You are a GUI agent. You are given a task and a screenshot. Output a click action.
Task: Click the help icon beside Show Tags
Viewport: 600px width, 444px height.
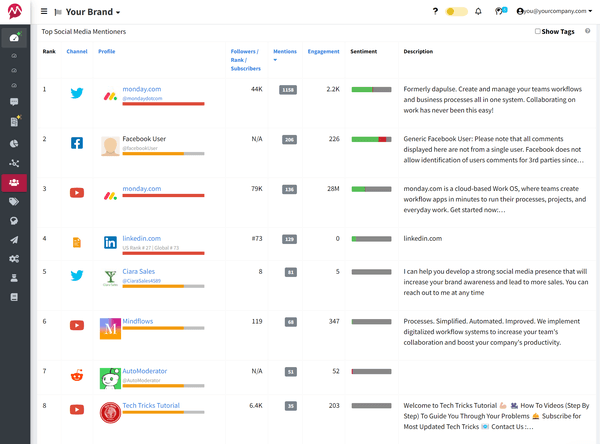point(587,31)
